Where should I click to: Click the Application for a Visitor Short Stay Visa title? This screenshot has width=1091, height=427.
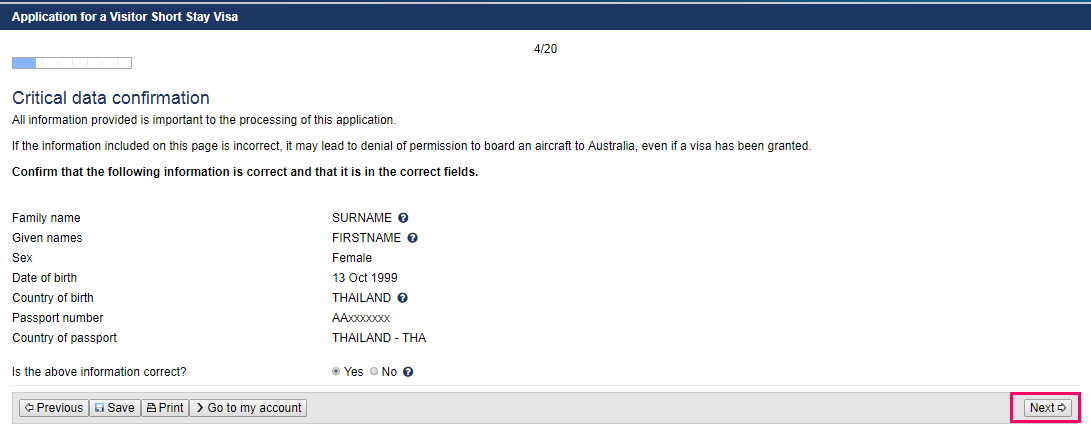pos(125,17)
